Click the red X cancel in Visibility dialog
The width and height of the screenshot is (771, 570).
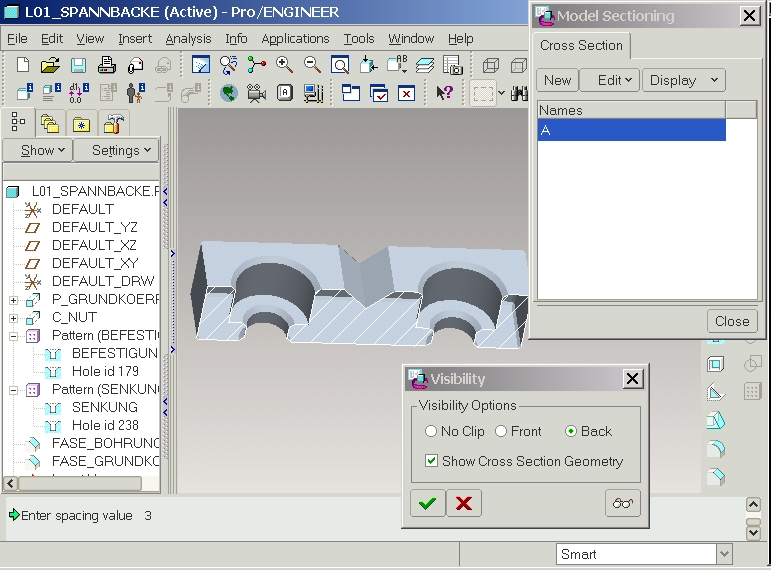point(463,503)
